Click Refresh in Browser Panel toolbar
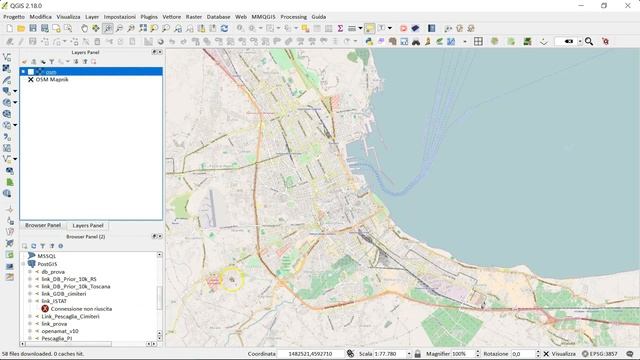This screenshot has height=360, width=640. pyautogui.click(x=33, y=246)
